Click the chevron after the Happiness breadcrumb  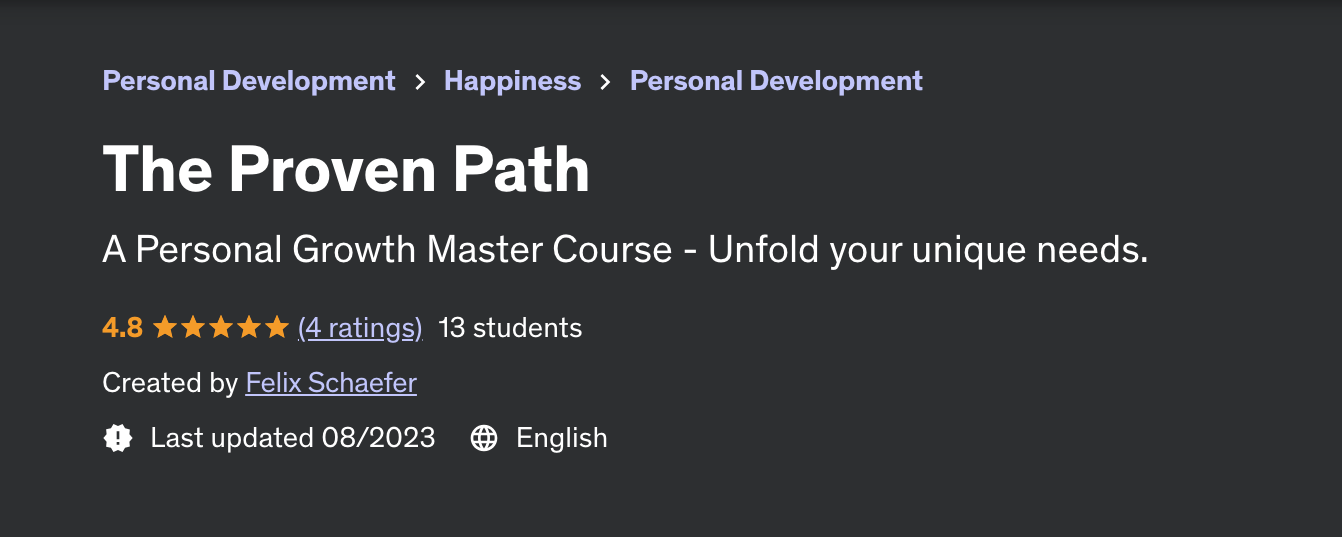(x=605, y=82)
